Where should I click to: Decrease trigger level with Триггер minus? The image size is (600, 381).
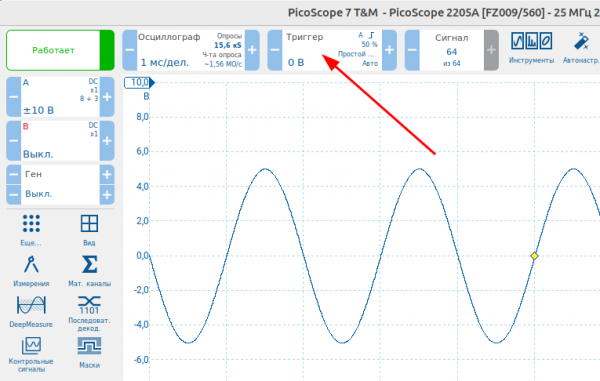pyautogui.click(x=275, y=50)
